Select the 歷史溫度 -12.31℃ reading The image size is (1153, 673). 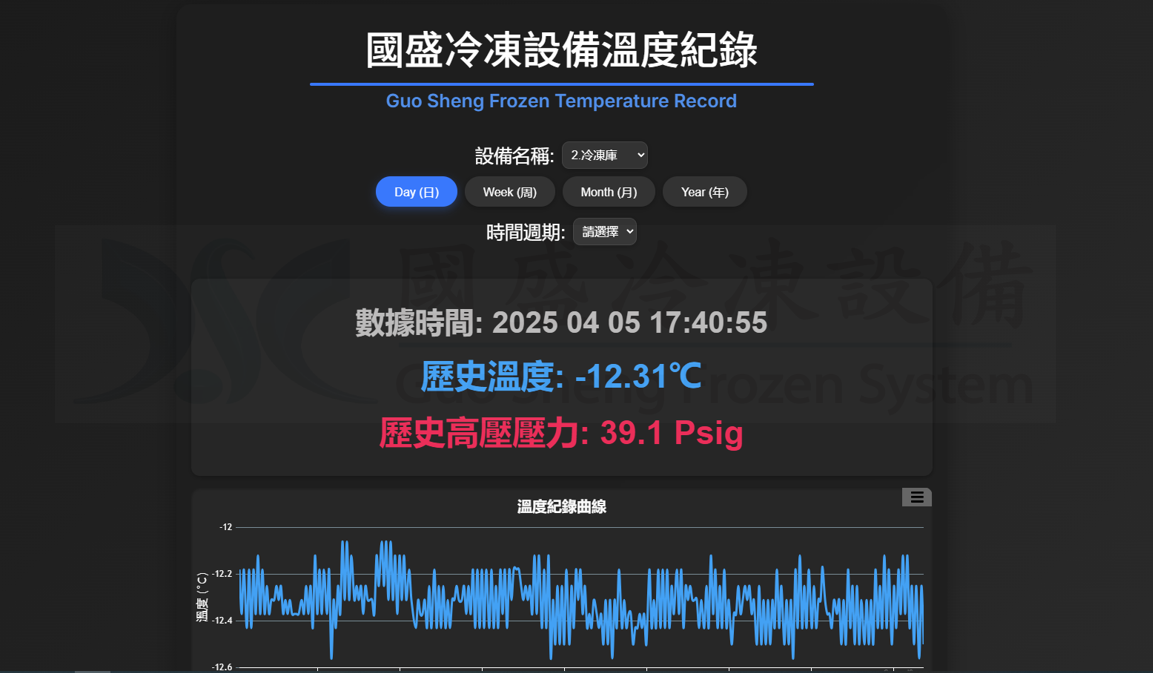click(x=561, y=377)
